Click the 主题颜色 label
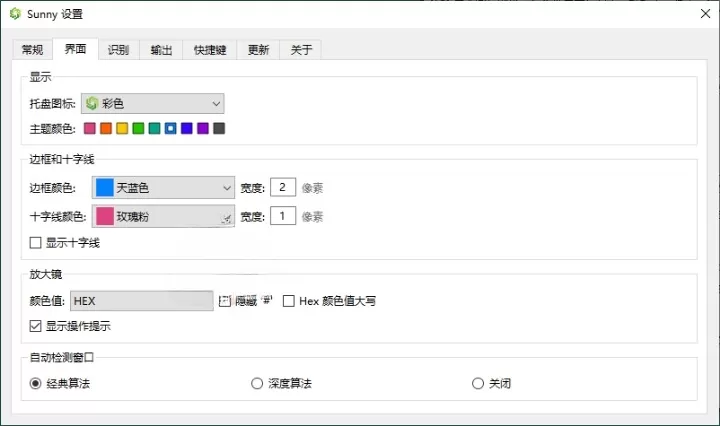 pos(52,129)
